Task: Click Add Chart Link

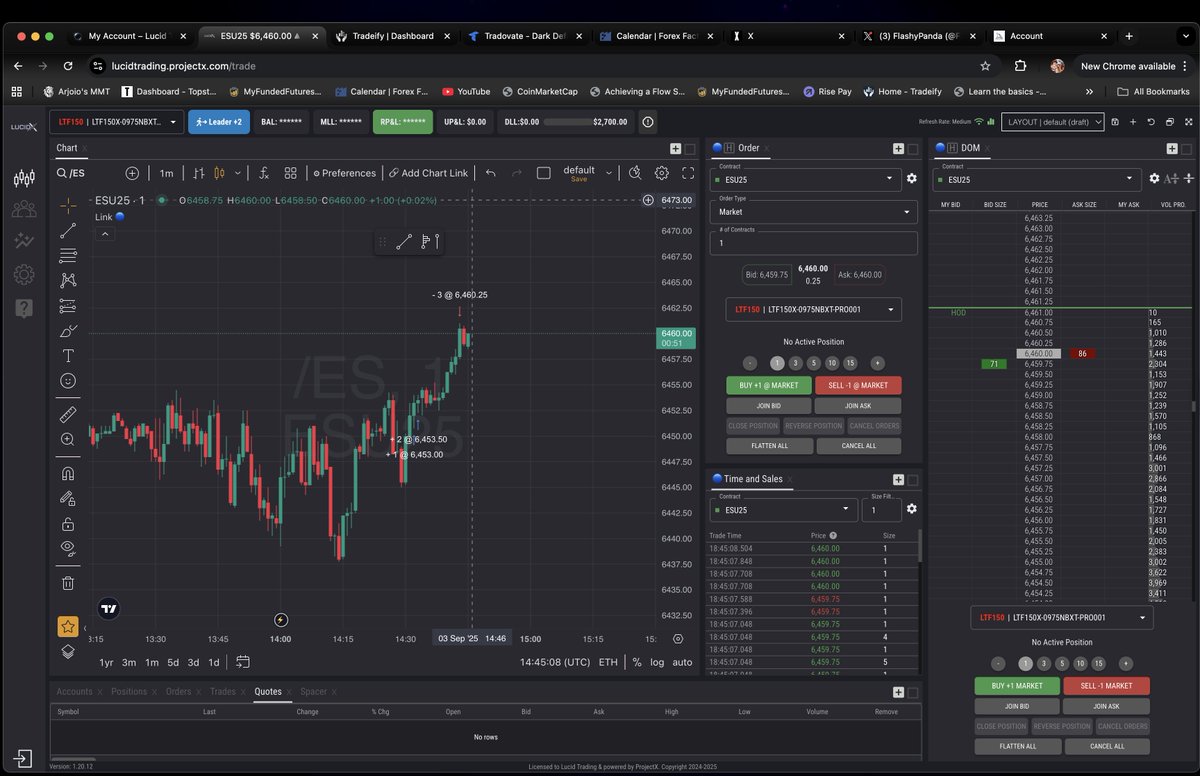Action: (x=429, y=173)
